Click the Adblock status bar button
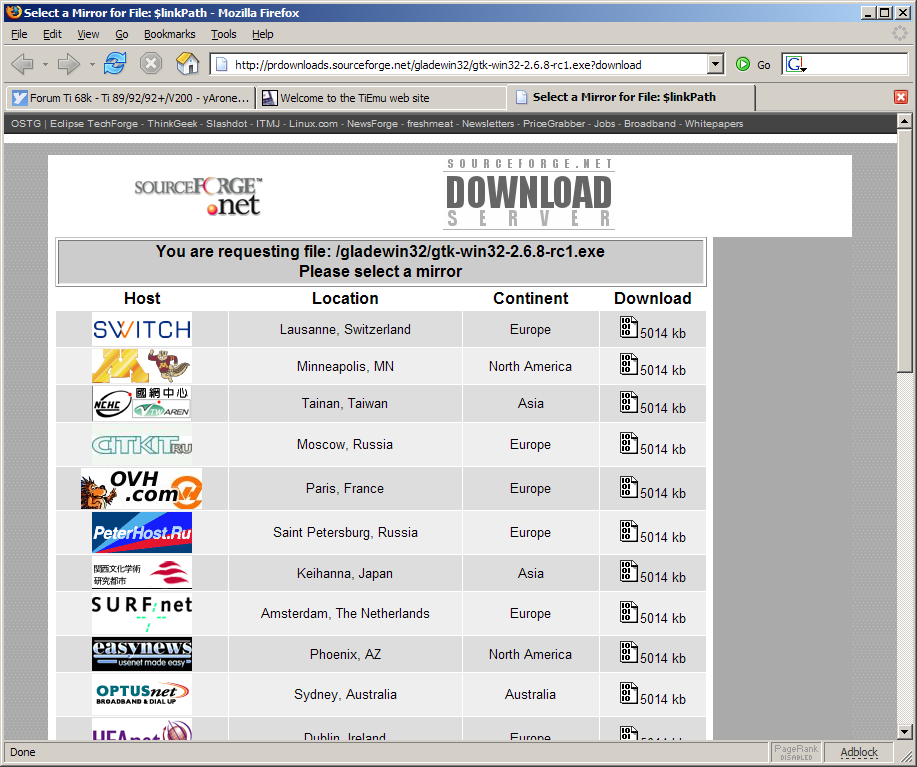 (x=859, y=752)
